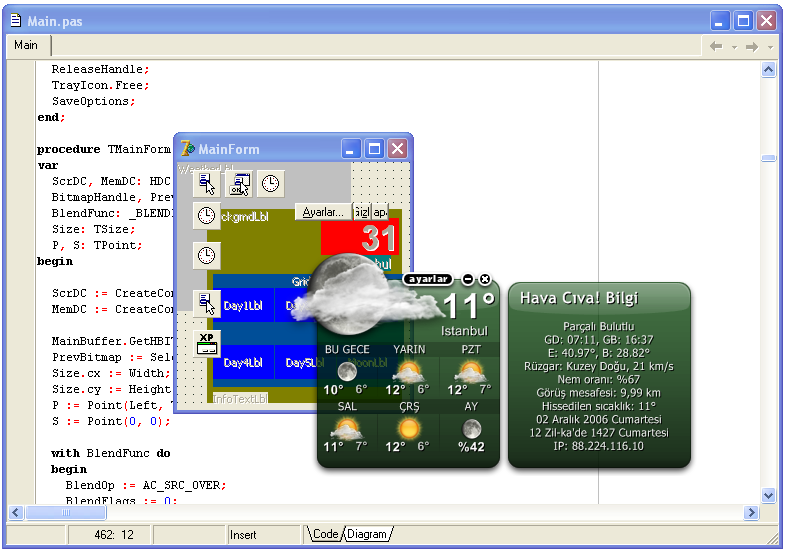Viewport: 788px width, 553px height.
Task: Select the OK dialog component icon on MainForm
Action: click(x=239, y=183)
